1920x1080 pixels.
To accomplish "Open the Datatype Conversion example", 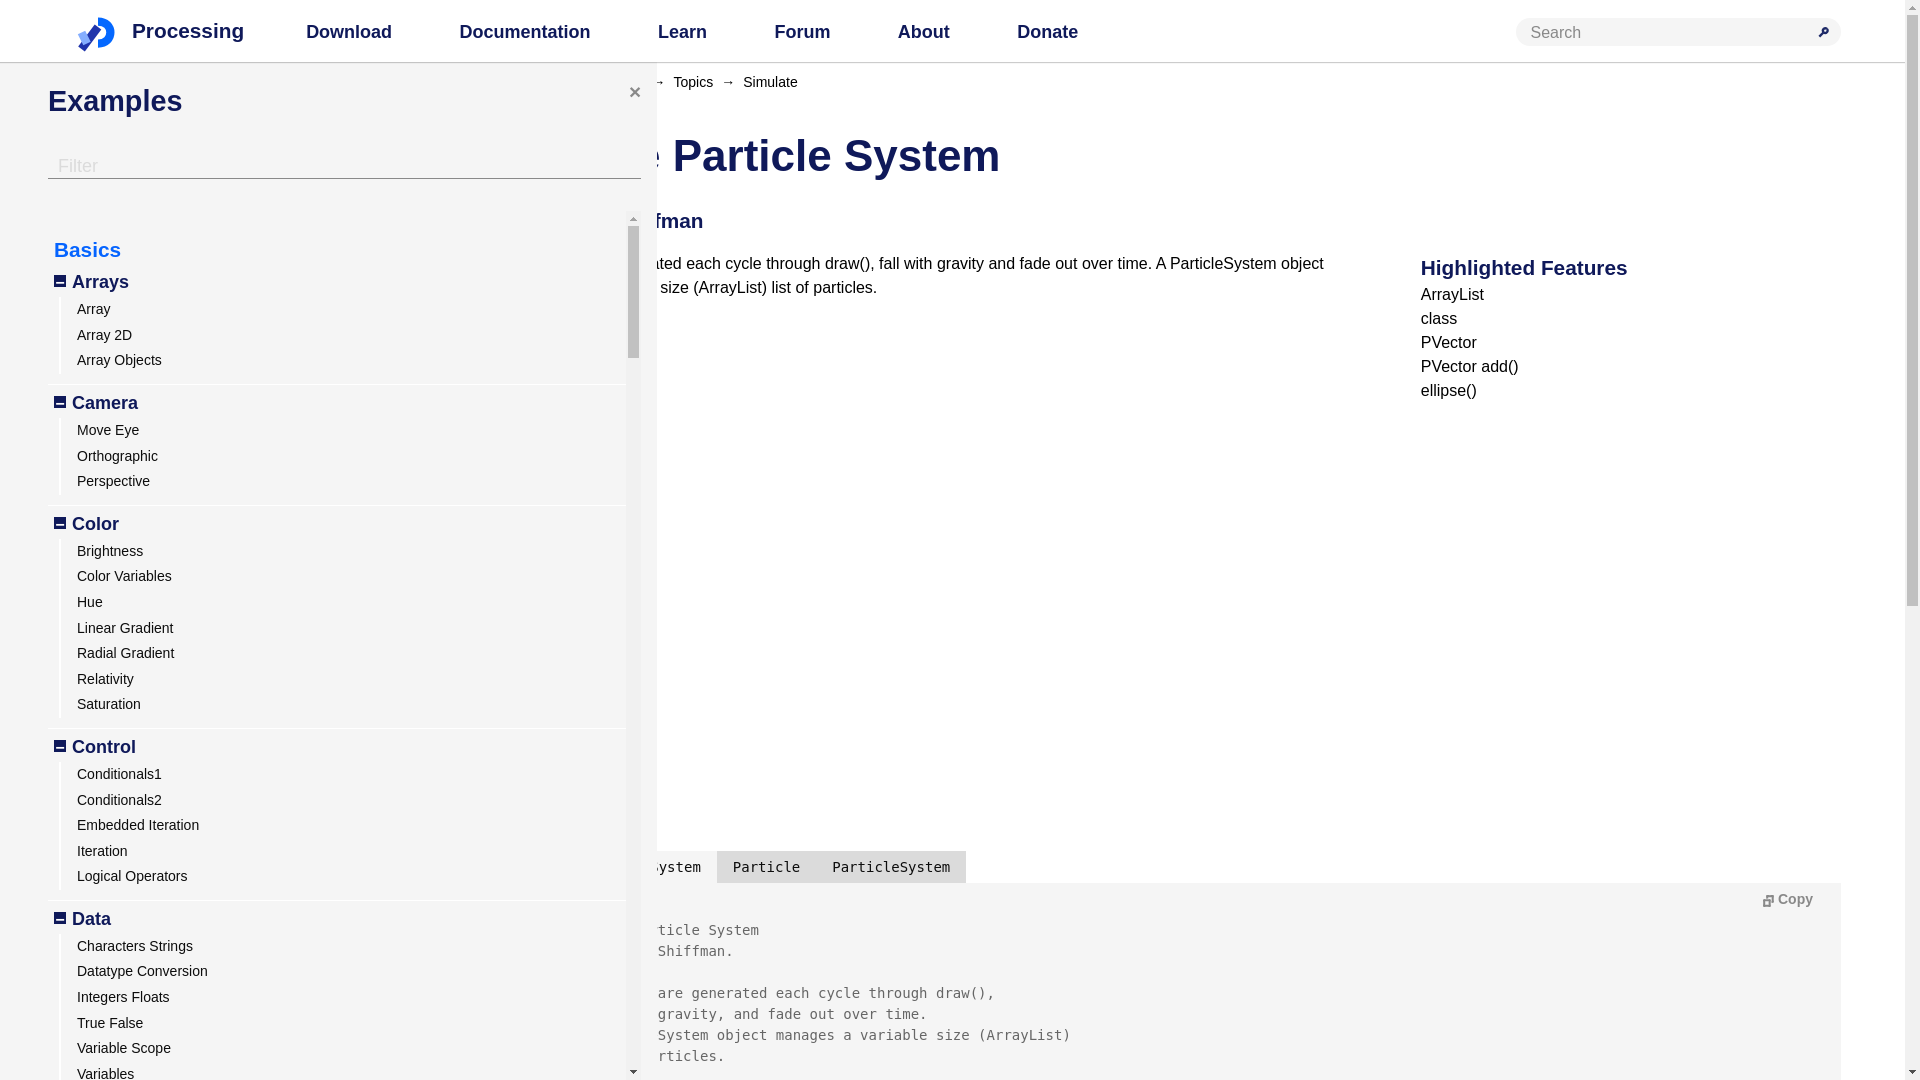I will click(142, 971).
